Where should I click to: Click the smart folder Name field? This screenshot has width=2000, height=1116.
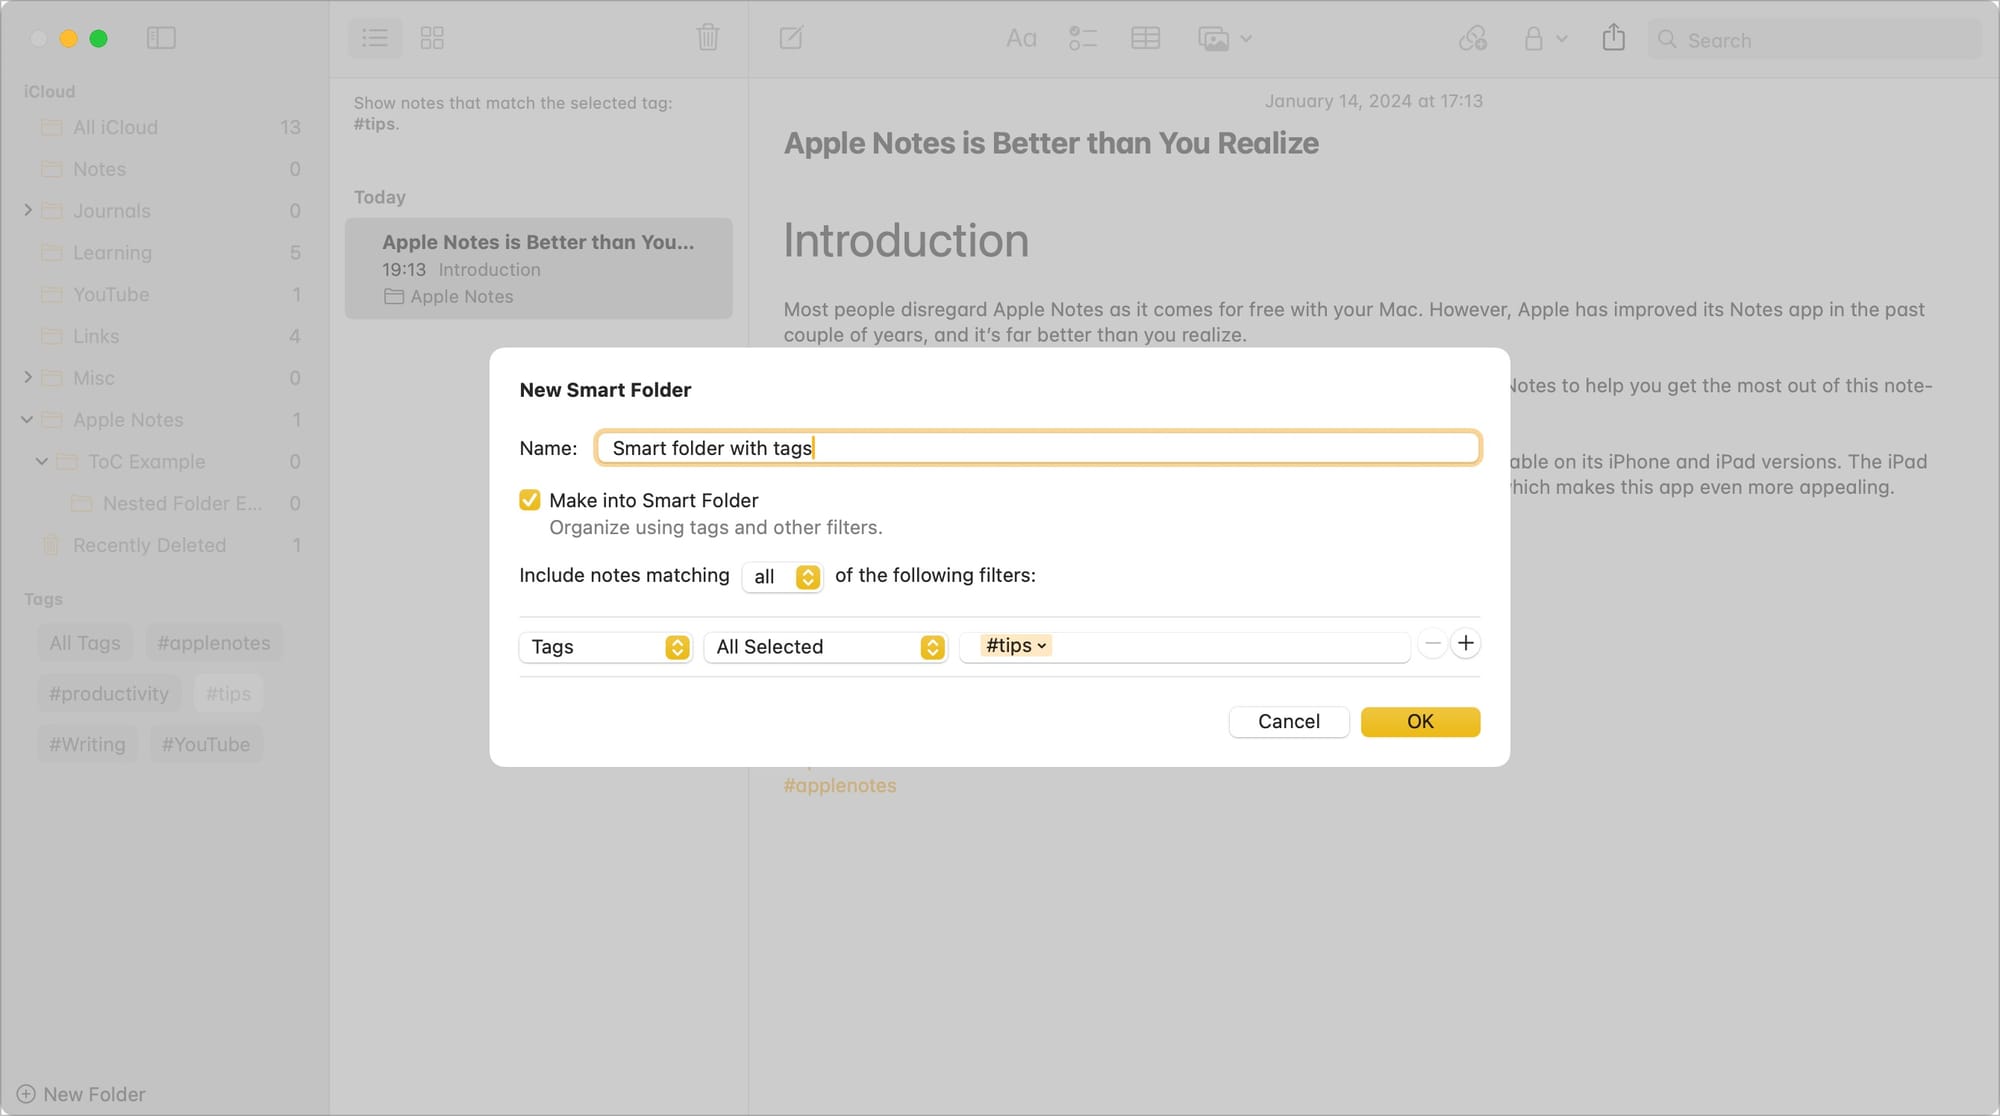pyautogui.click(x=1037, y=448)
